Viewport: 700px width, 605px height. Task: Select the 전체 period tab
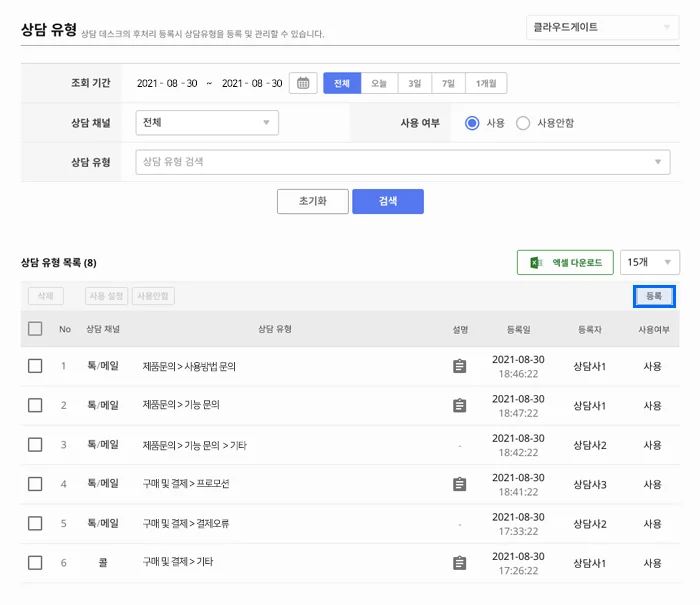[342, 83]
